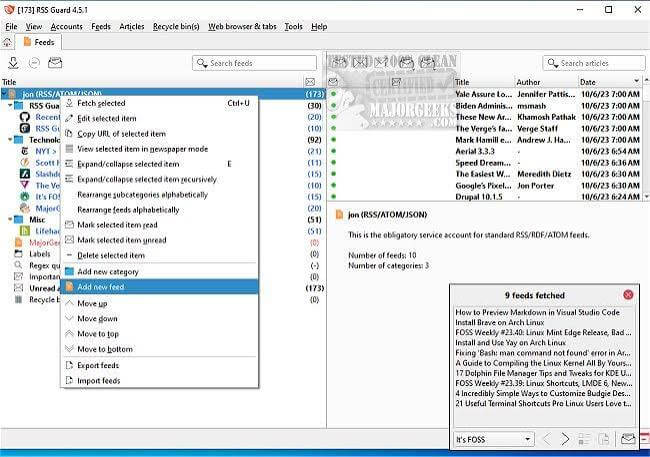Viewport: 650px width, 457px height.
Task: Open the Regex queries node icon
Action: point(19,265)
